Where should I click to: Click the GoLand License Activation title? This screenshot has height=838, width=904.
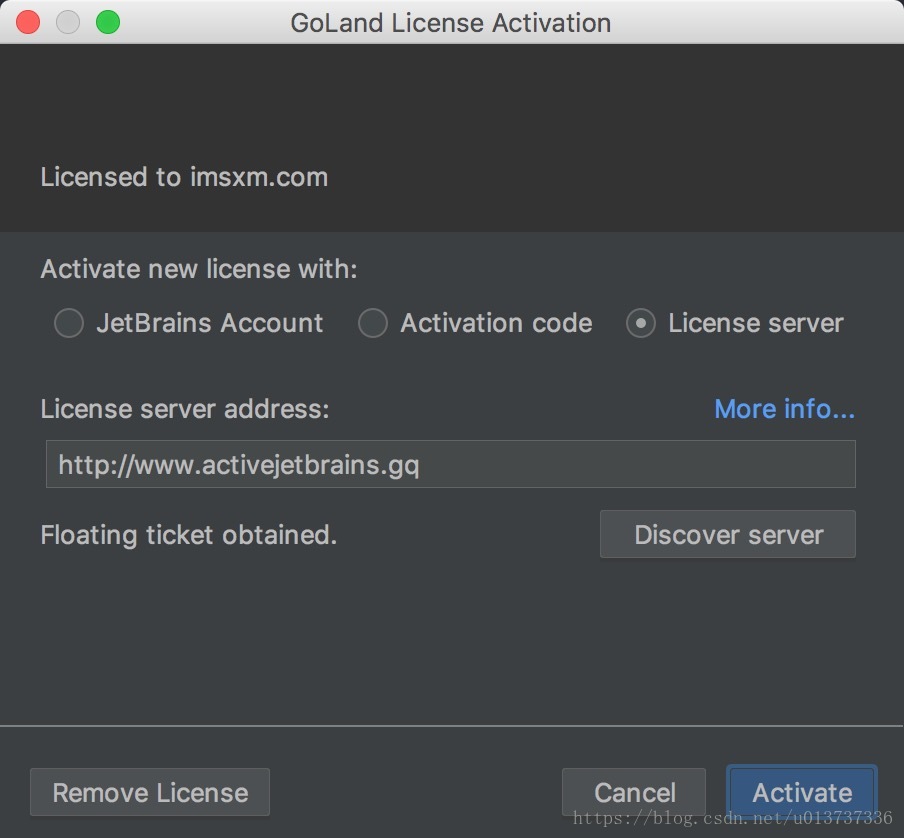451,23
